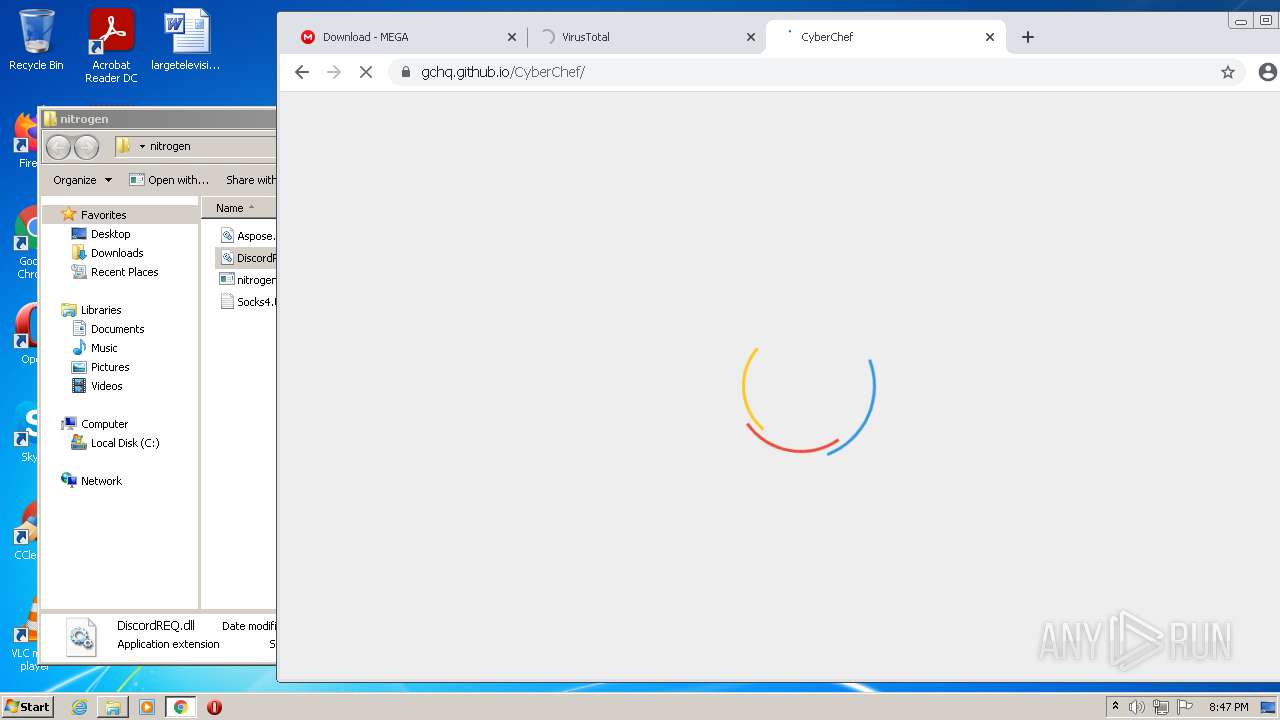Click the volume speaker tray icon
This screenshot has width=1280, height=720.
tap(1137, 707)
